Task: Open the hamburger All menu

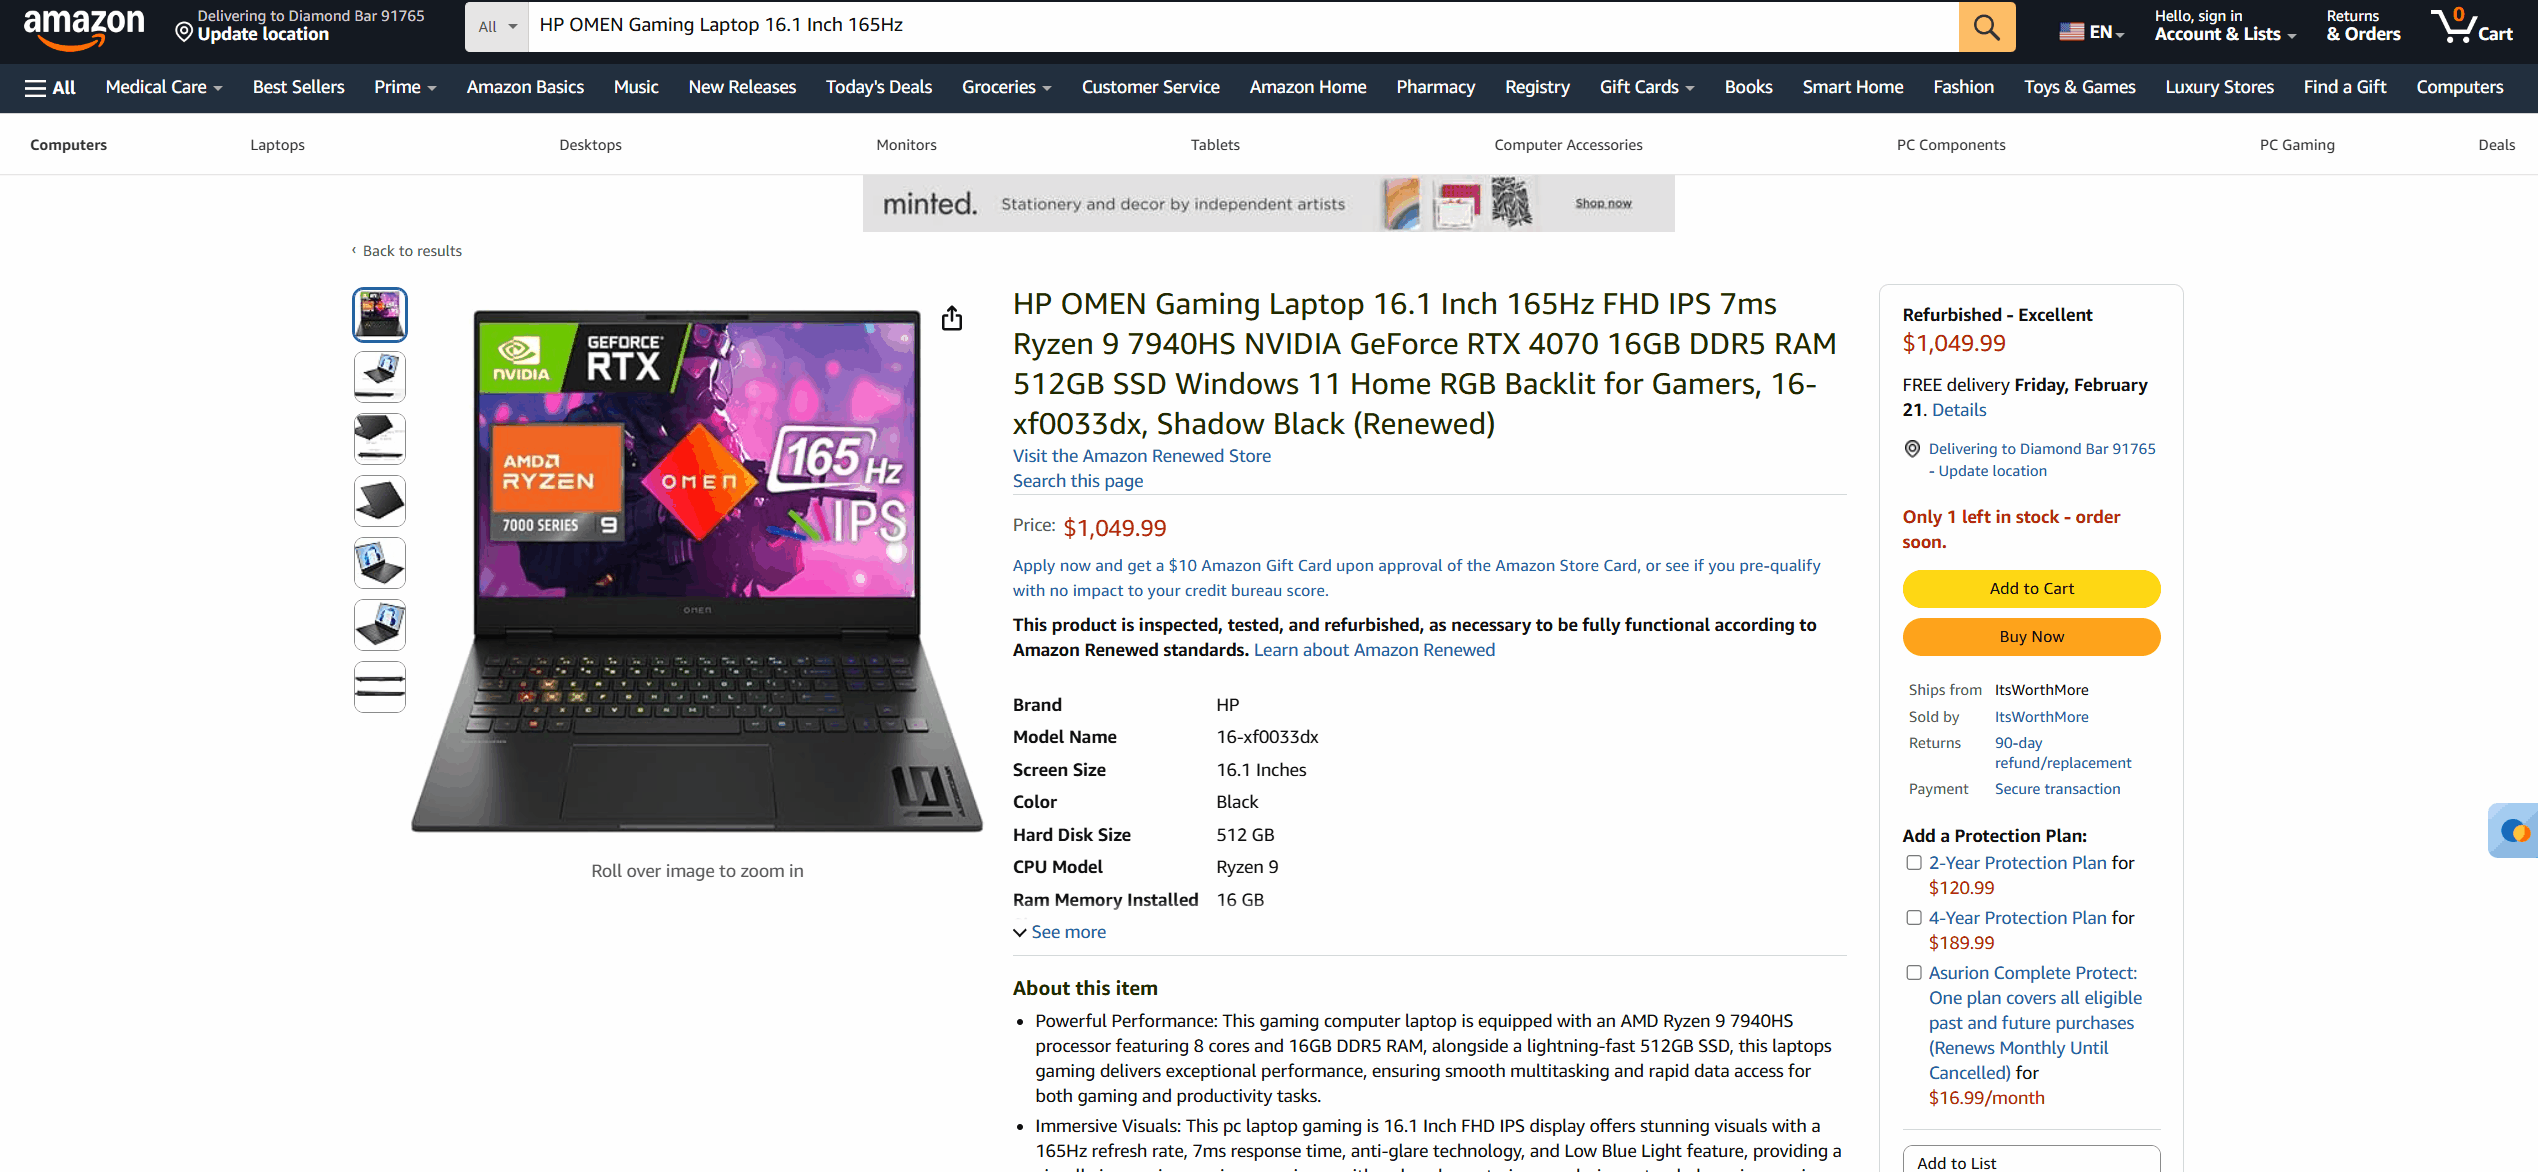Action: pyautogui.click(x=50, y=87)
